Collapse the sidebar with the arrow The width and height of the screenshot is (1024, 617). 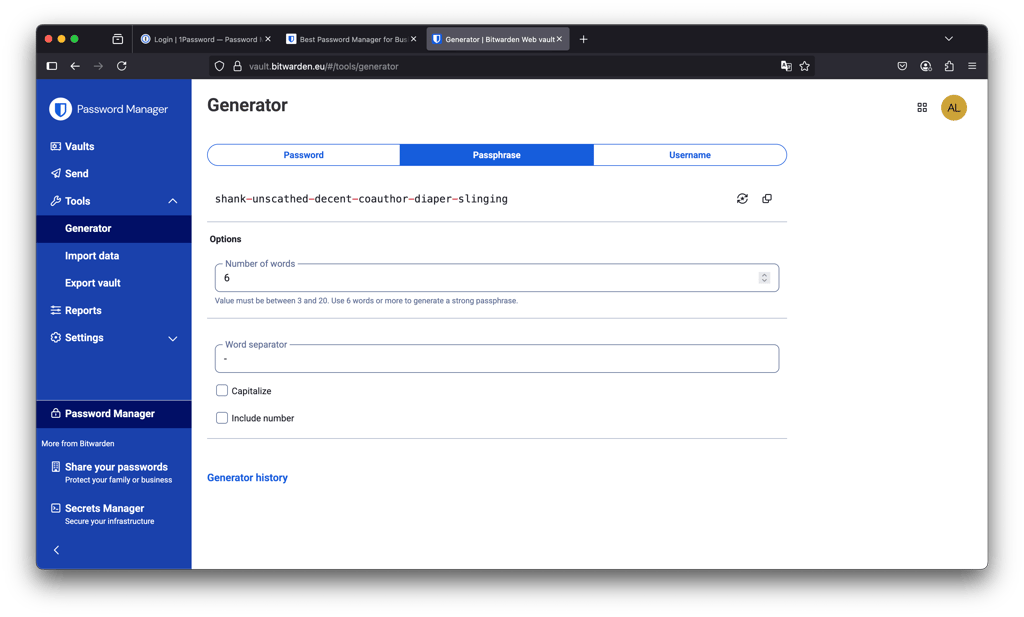click(x=57, y=550)
